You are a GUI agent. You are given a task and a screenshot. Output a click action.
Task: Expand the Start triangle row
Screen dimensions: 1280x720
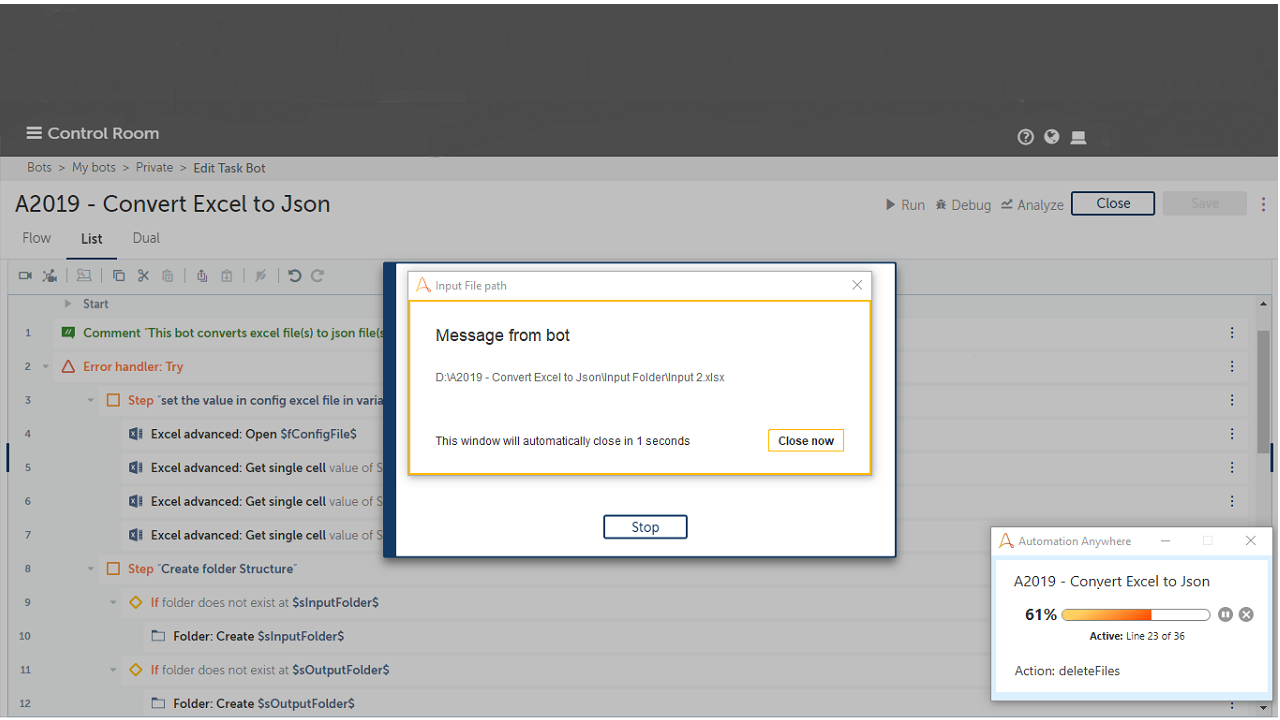coord(68,304)
